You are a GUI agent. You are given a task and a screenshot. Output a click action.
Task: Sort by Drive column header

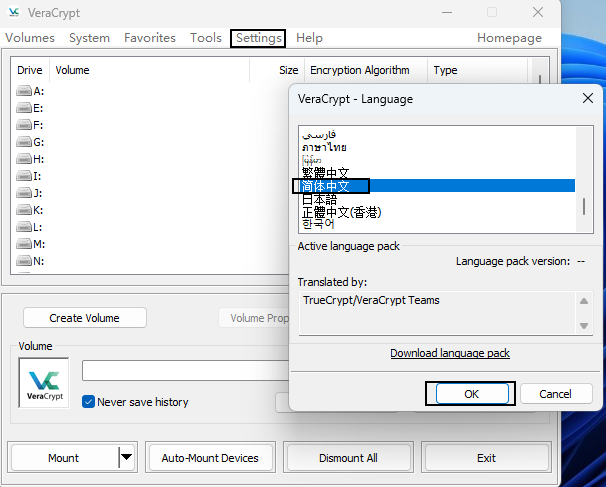[30, 70]
